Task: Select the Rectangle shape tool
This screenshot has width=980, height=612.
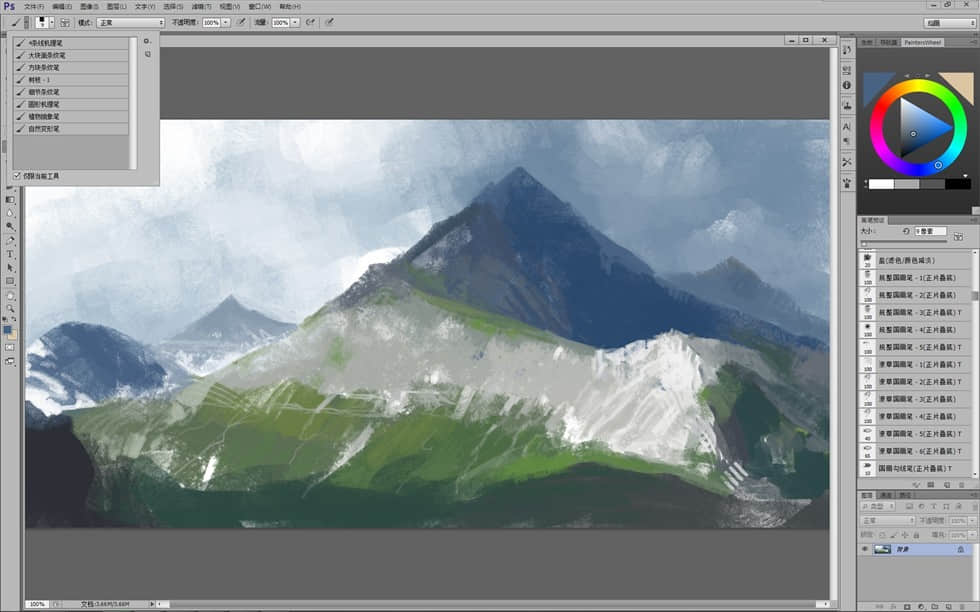Action: (x=9, y=281)
